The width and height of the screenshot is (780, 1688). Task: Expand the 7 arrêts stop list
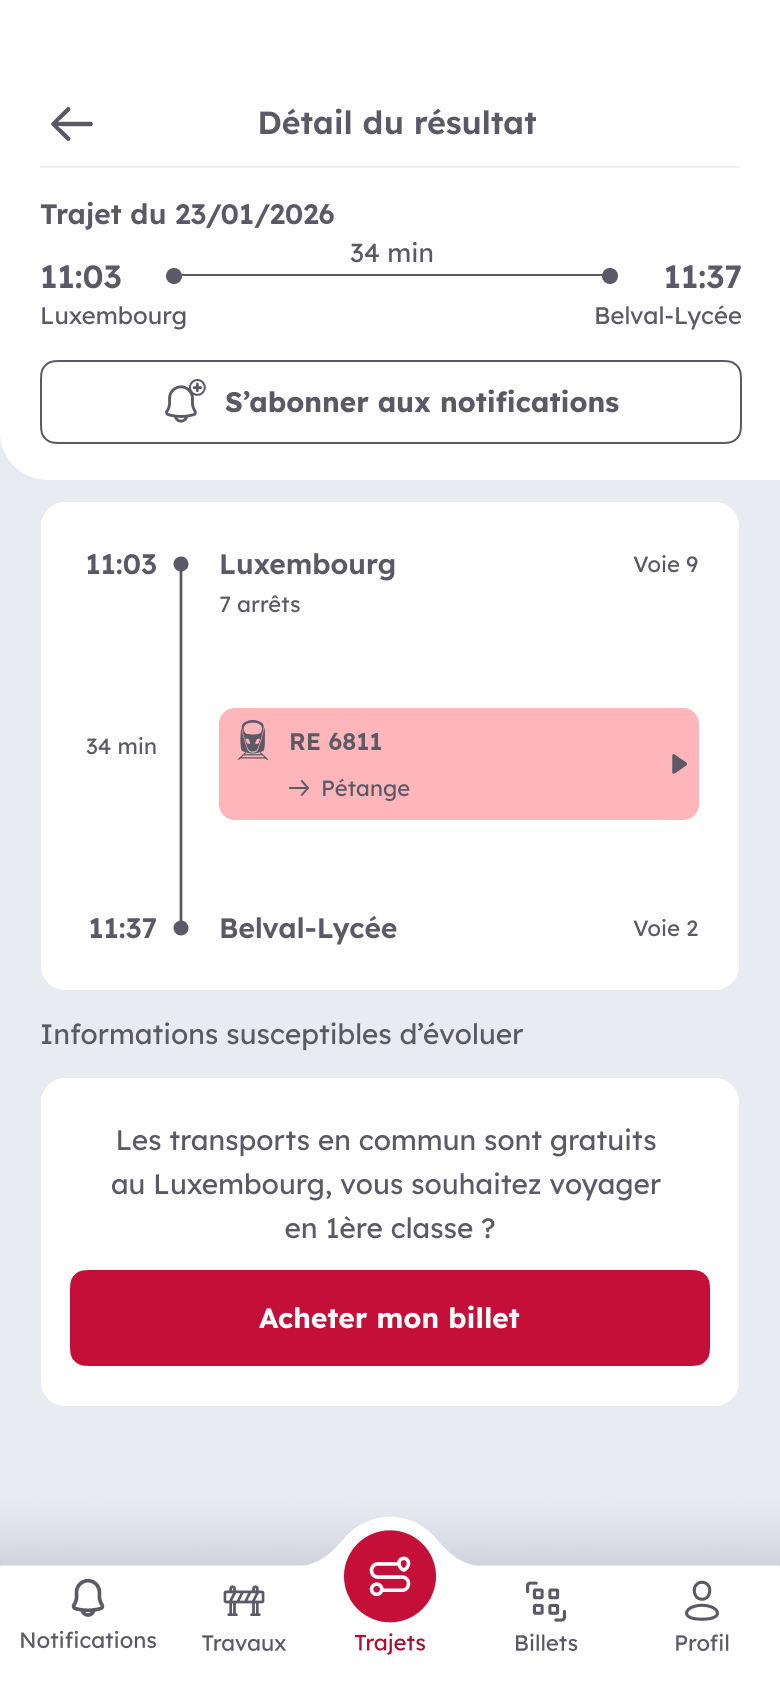tap(260, 604)
